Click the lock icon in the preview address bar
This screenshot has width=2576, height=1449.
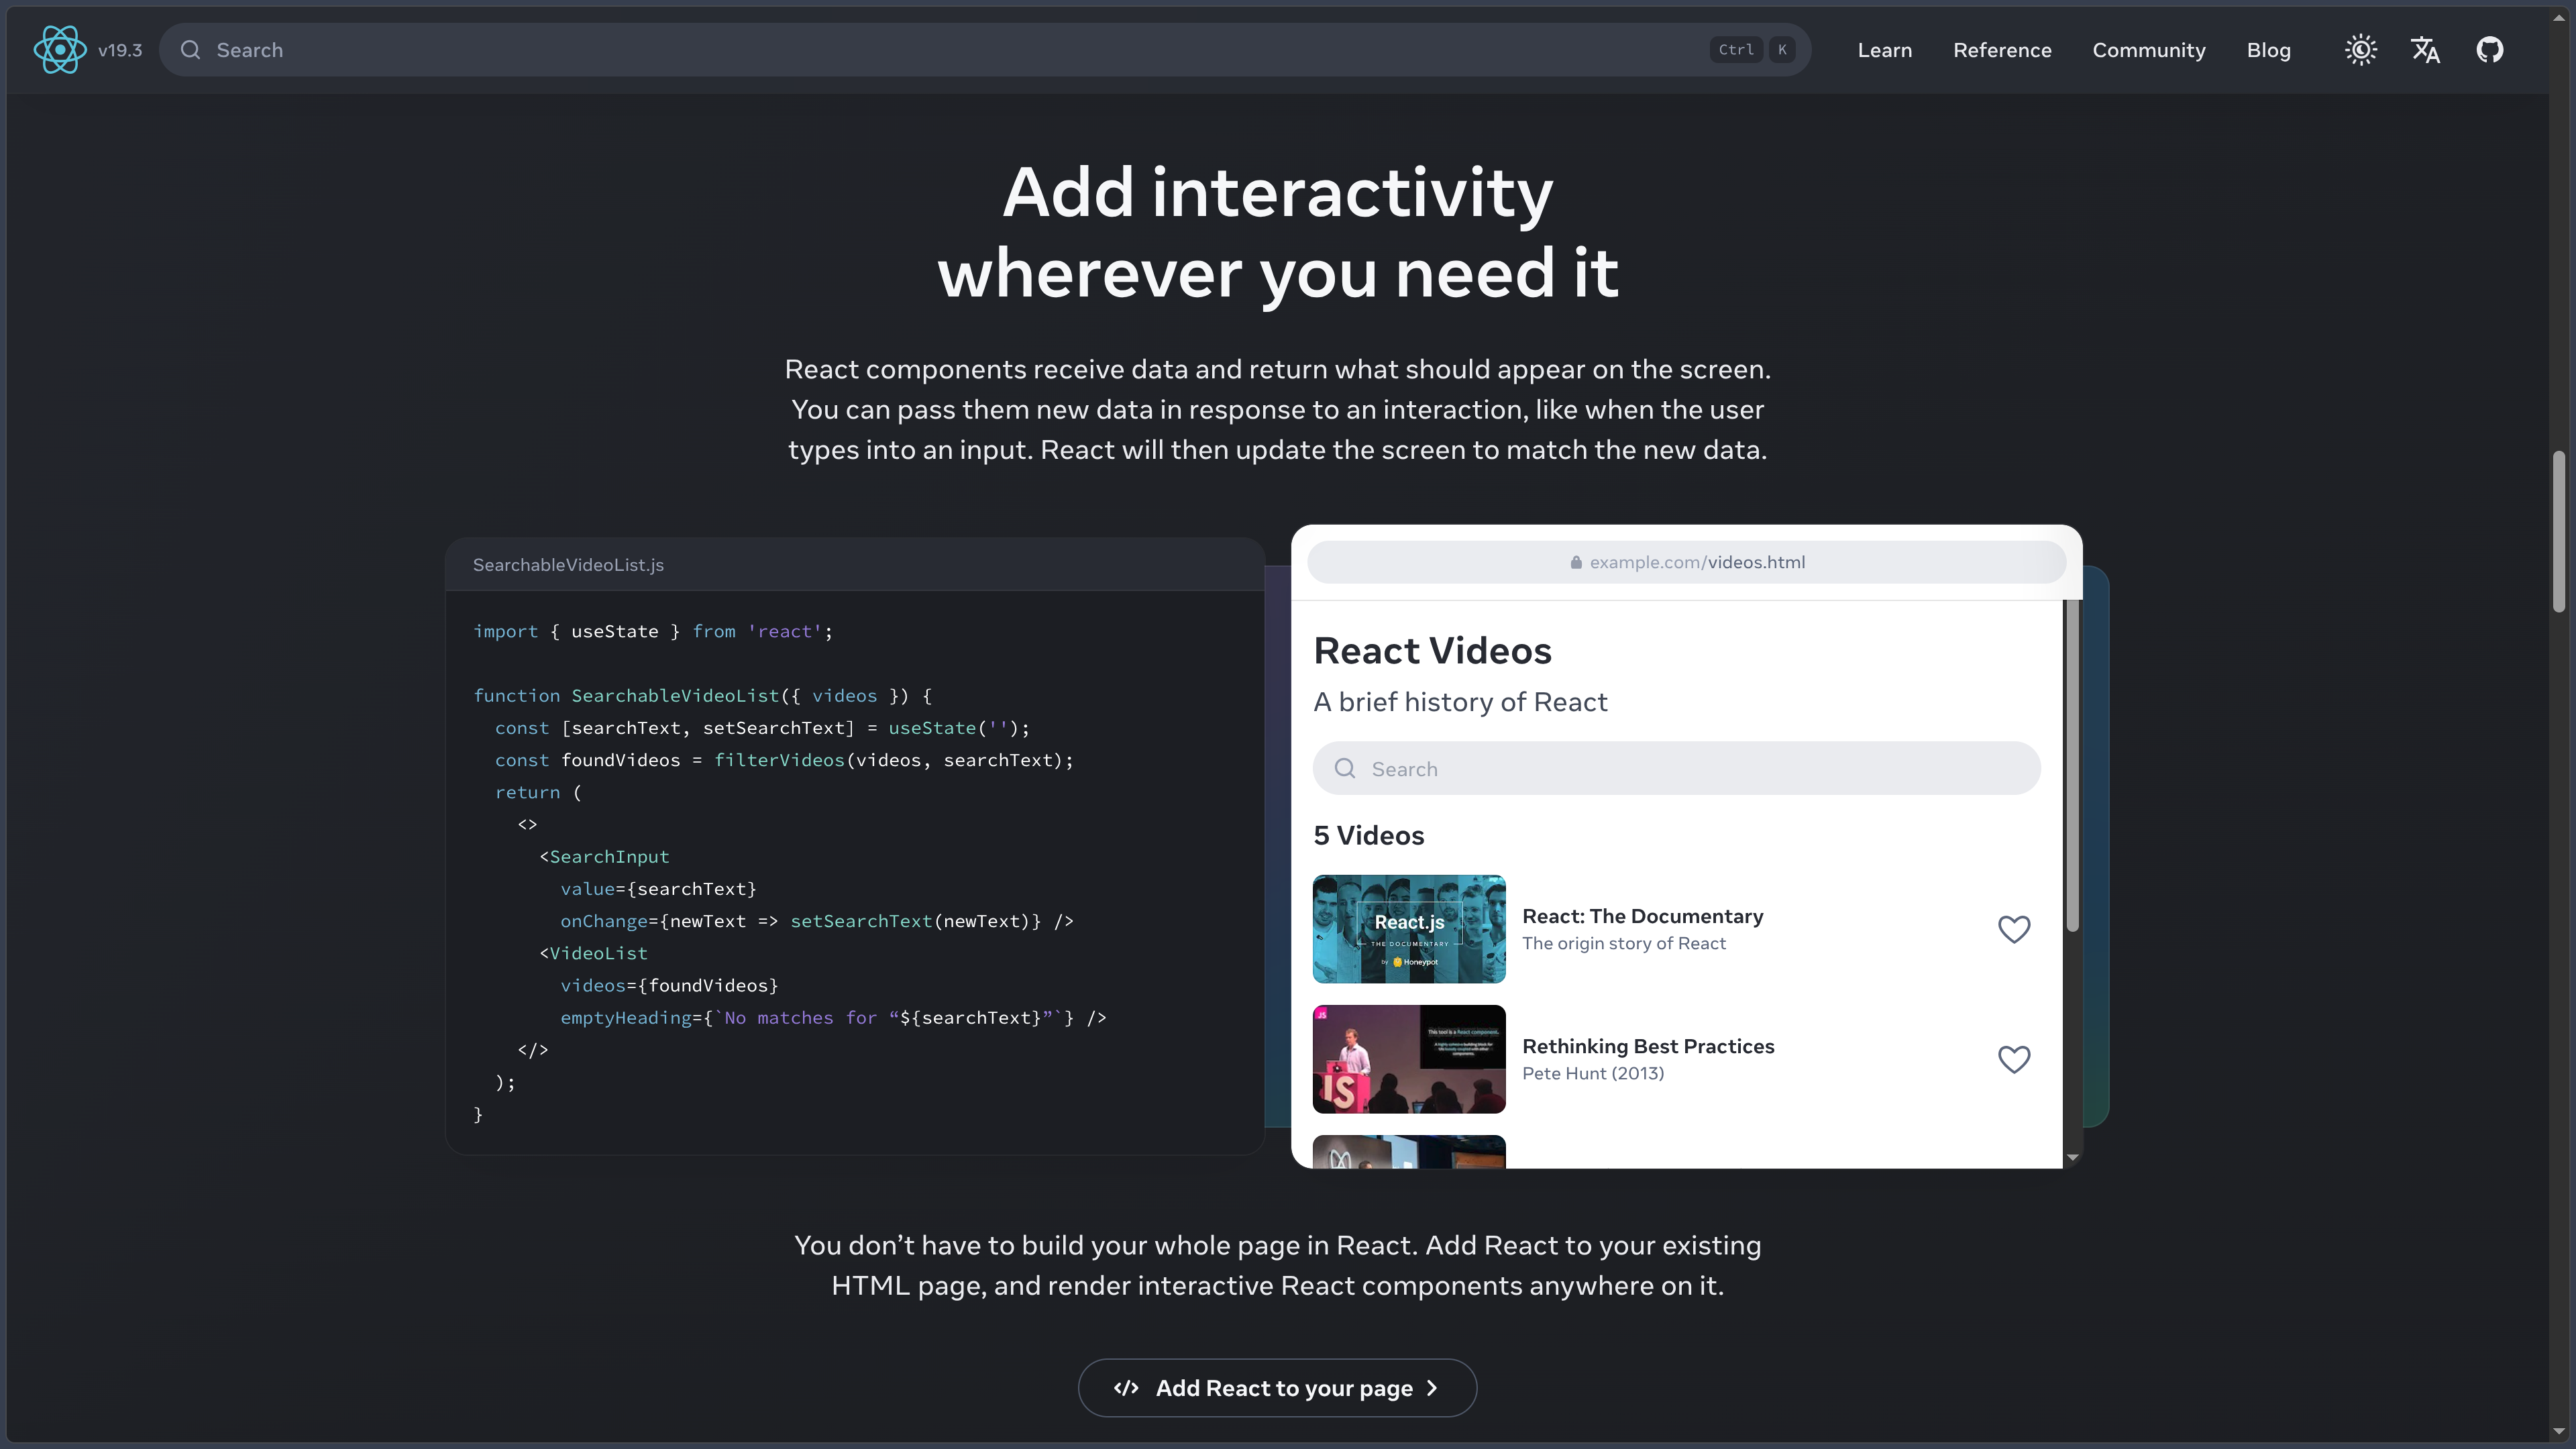pos(1576,562)
